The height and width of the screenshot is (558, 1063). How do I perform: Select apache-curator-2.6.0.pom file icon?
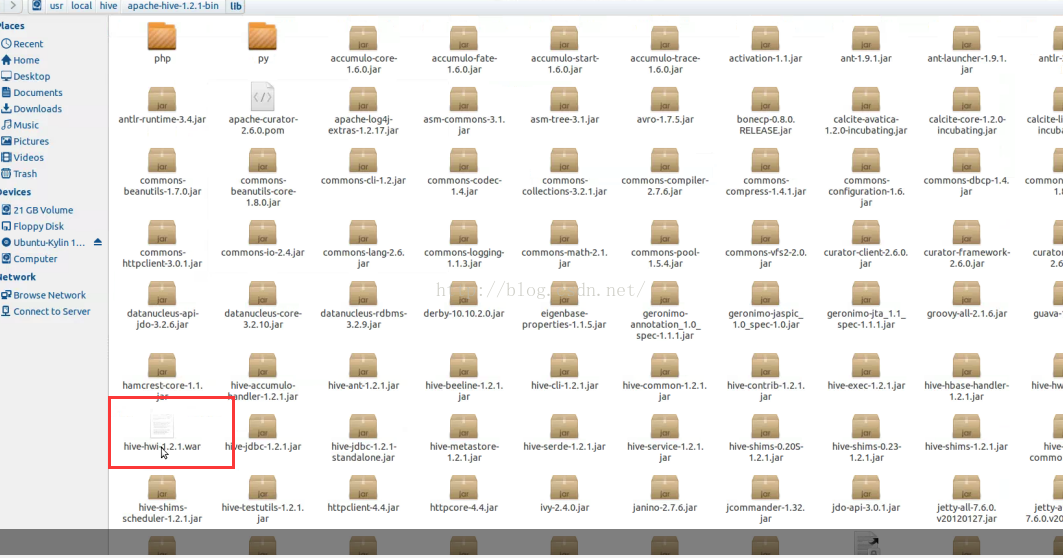(x=262, y=97)
